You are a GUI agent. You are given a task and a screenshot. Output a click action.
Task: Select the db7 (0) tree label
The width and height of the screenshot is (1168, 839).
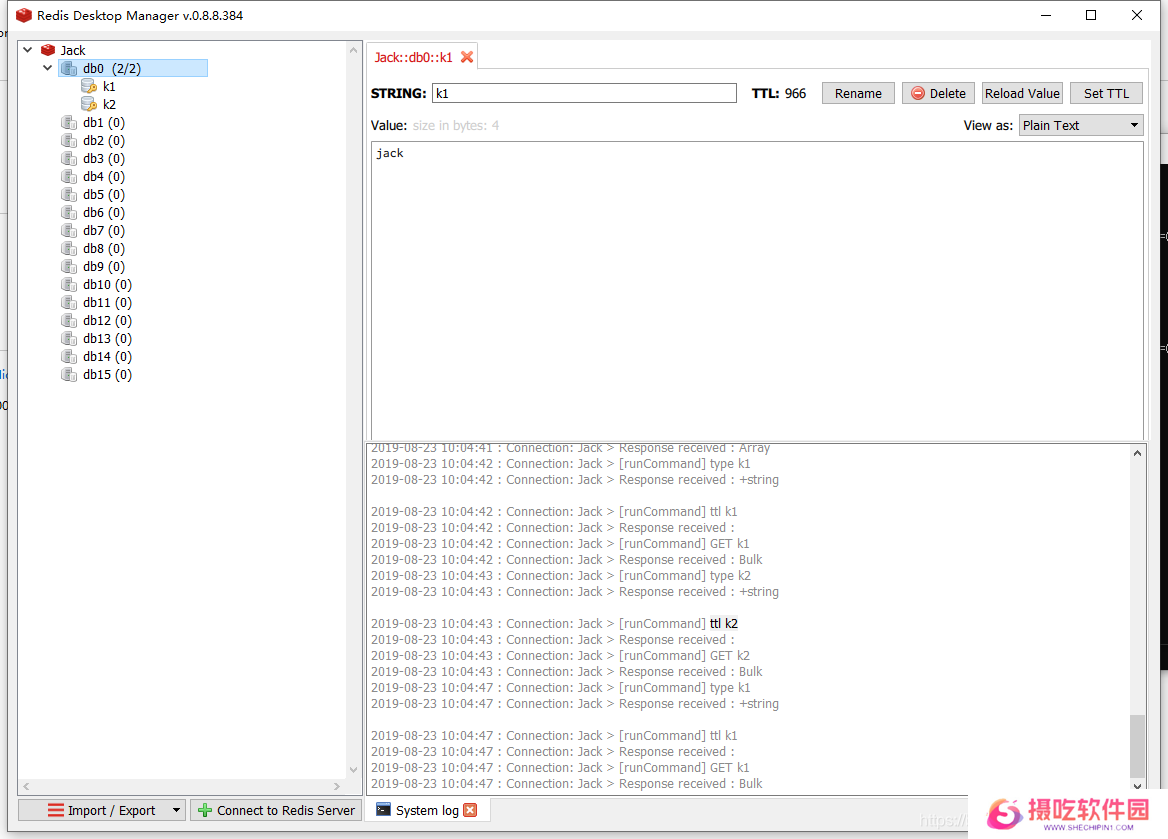click(x=104, y=230)
